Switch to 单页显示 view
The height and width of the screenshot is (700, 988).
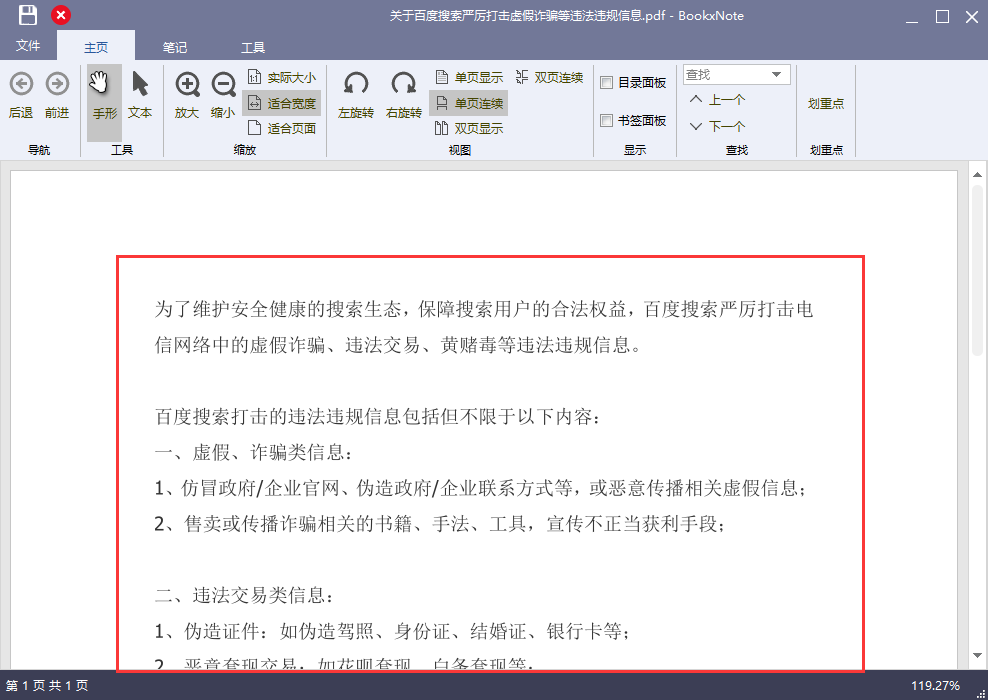pyautogui.click(x=469, y=77)
